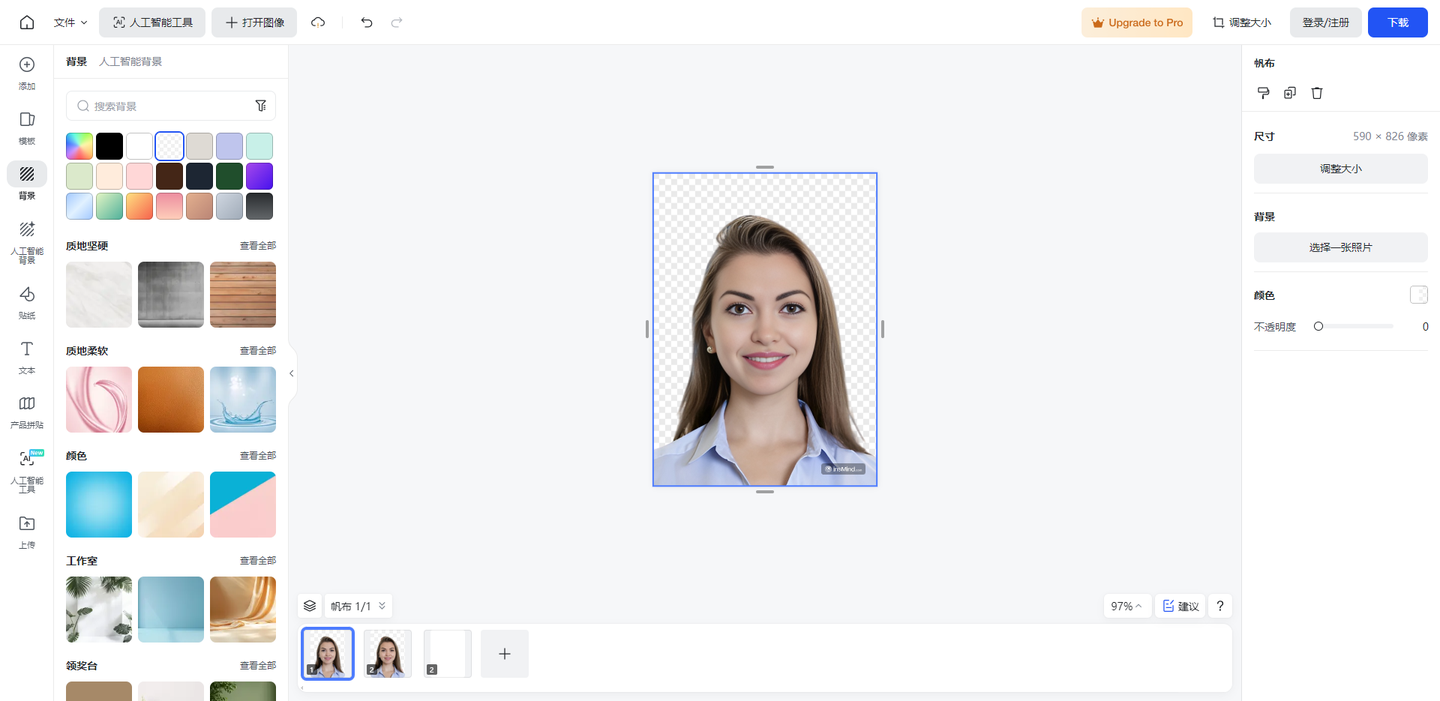Go to the home icon
This screenshot has height=701, width=1440.
[x=27, y=22]
